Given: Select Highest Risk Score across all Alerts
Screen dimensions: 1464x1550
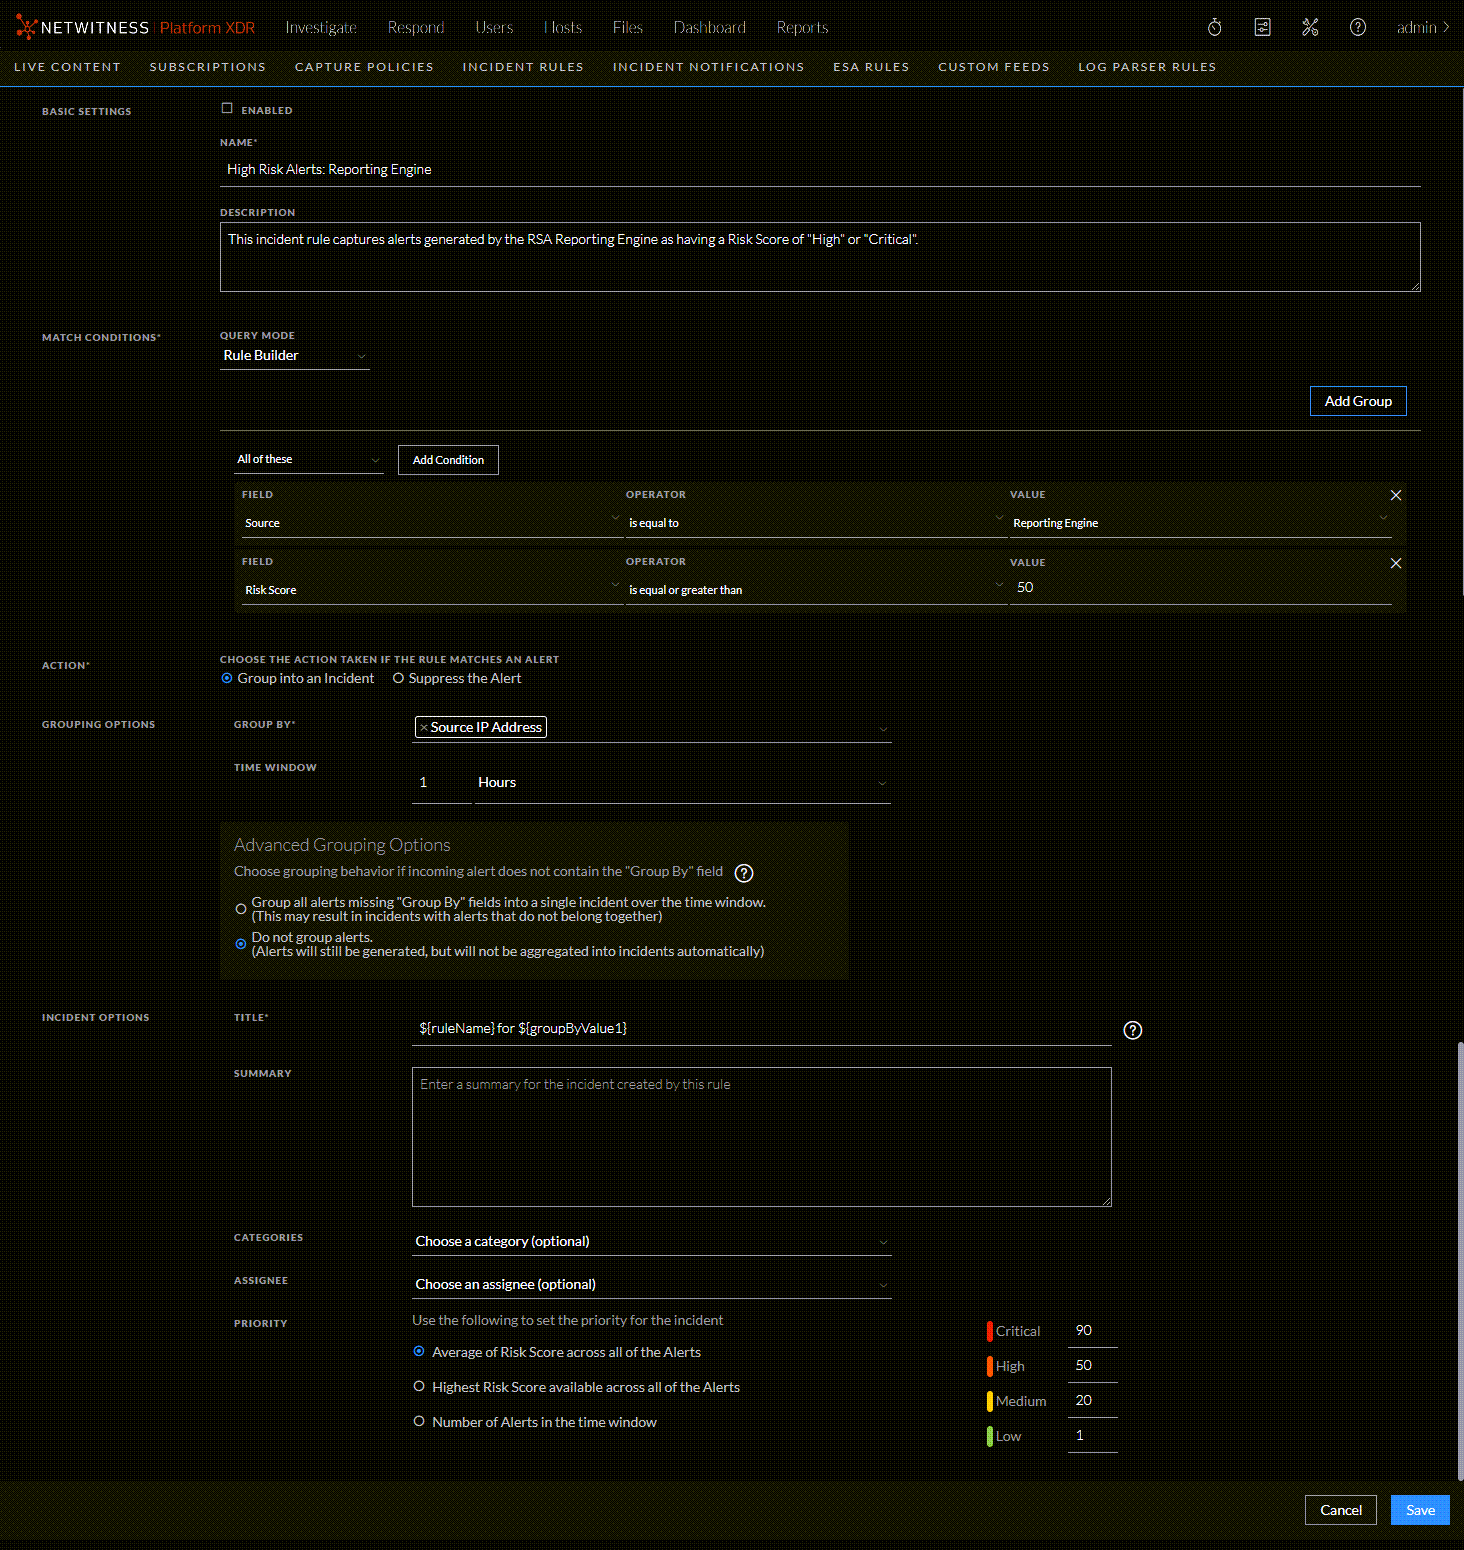Looking at the screenshot, I should 419,1386.
